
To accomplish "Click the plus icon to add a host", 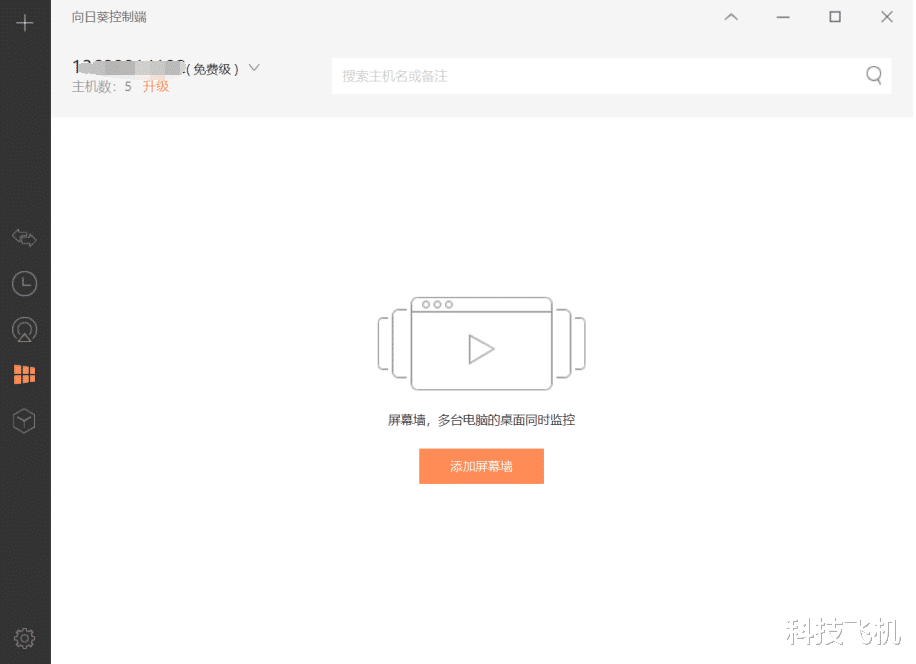I will coord(24,22).
